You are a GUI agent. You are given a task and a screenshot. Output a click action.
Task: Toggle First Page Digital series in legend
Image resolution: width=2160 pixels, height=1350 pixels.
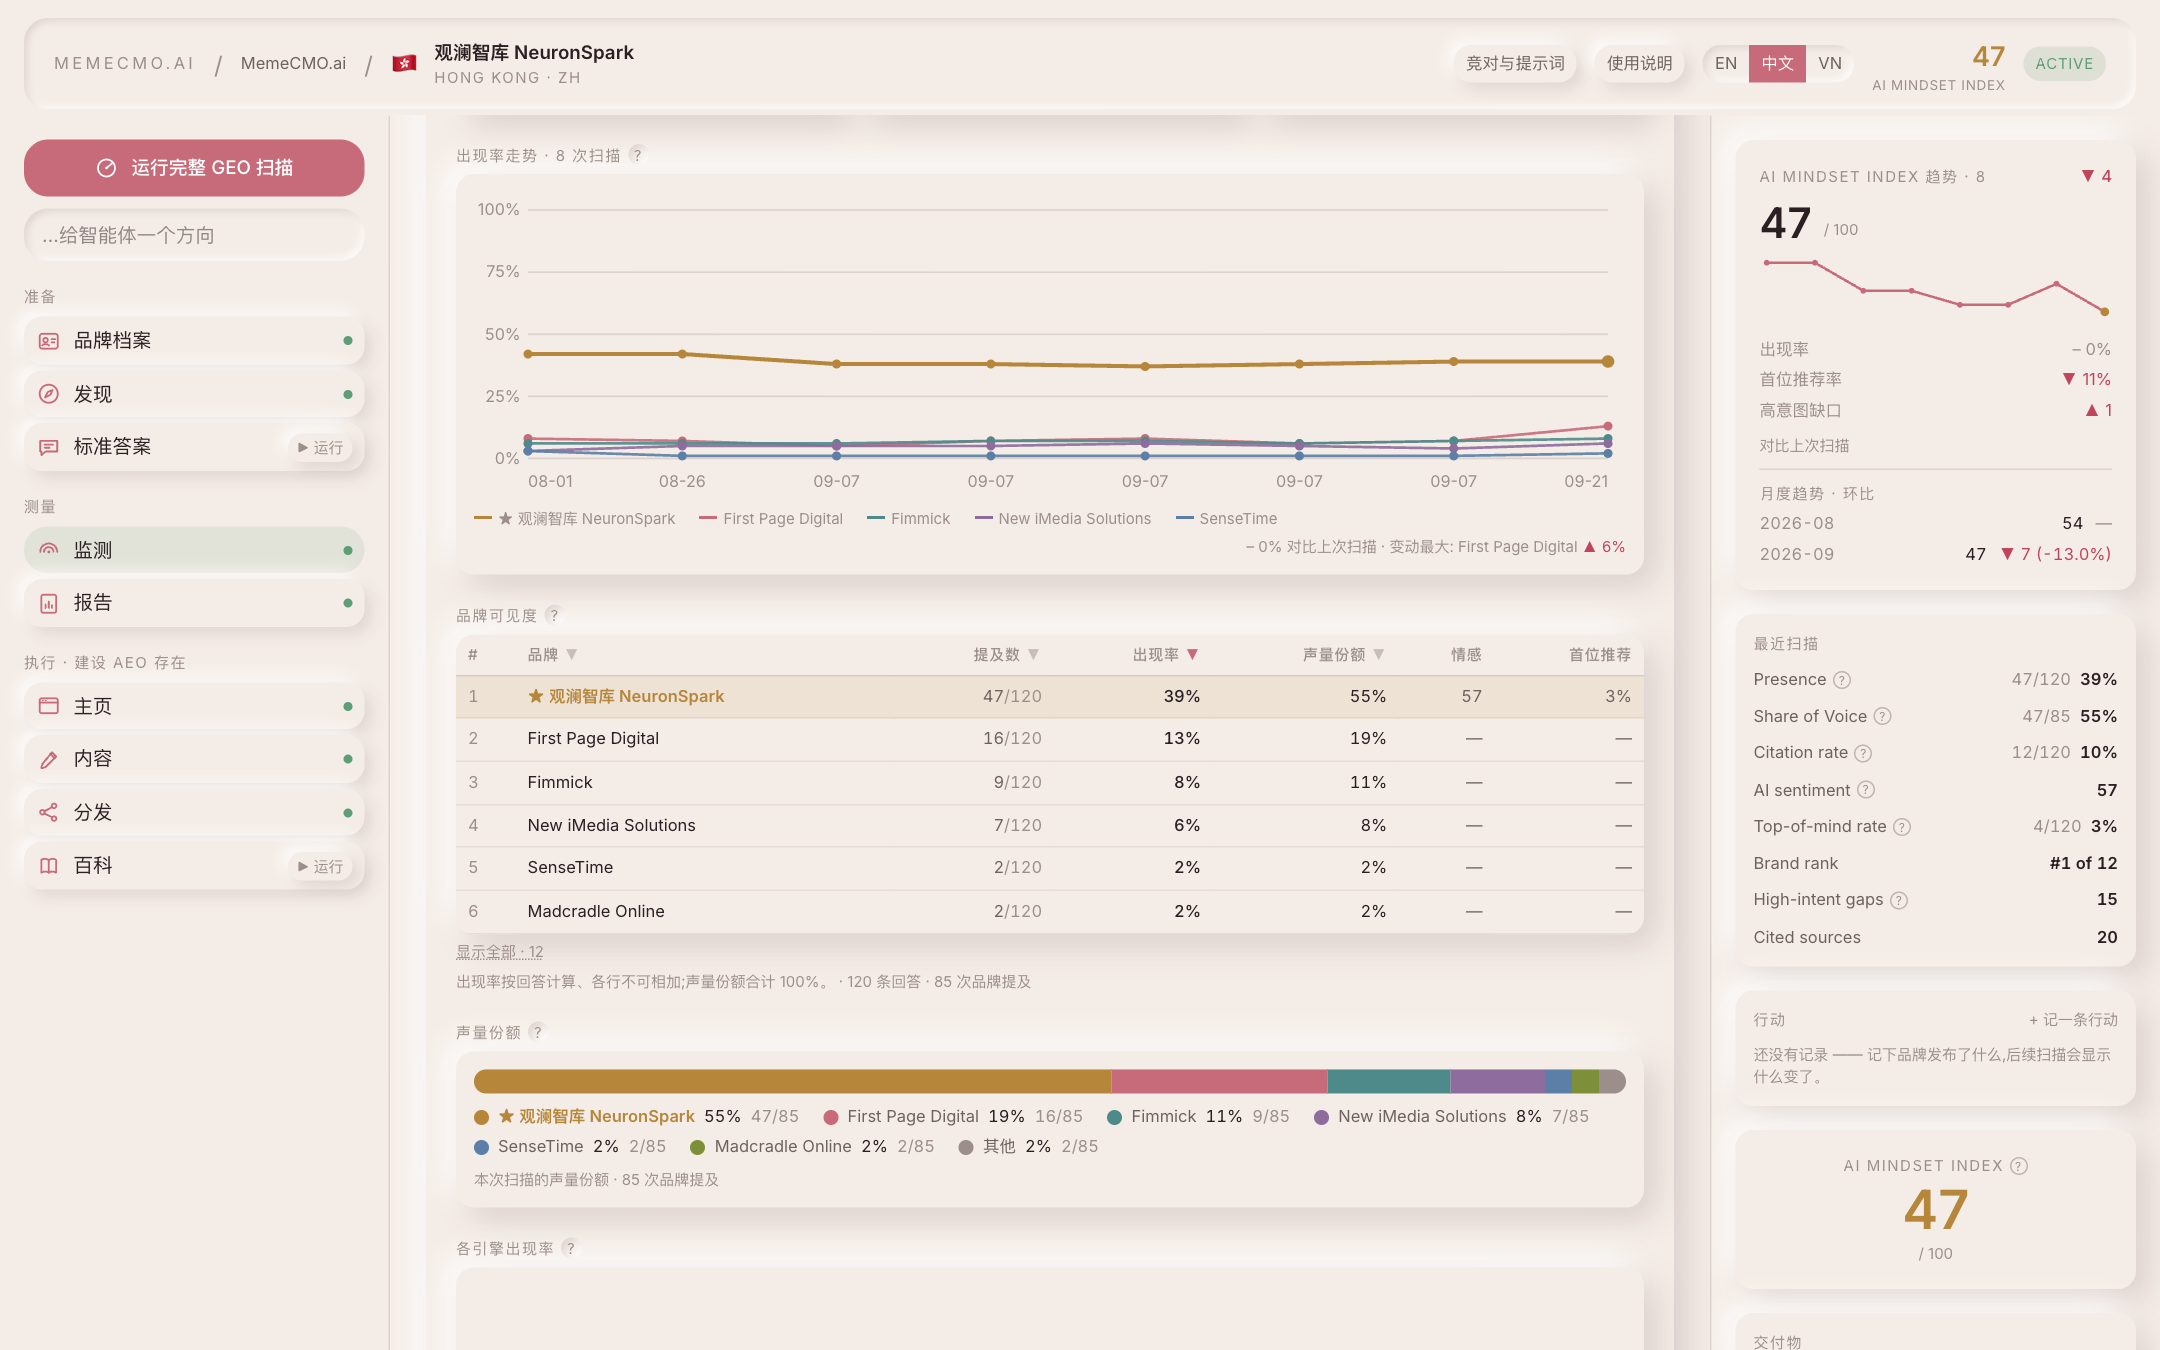point(771,519)
